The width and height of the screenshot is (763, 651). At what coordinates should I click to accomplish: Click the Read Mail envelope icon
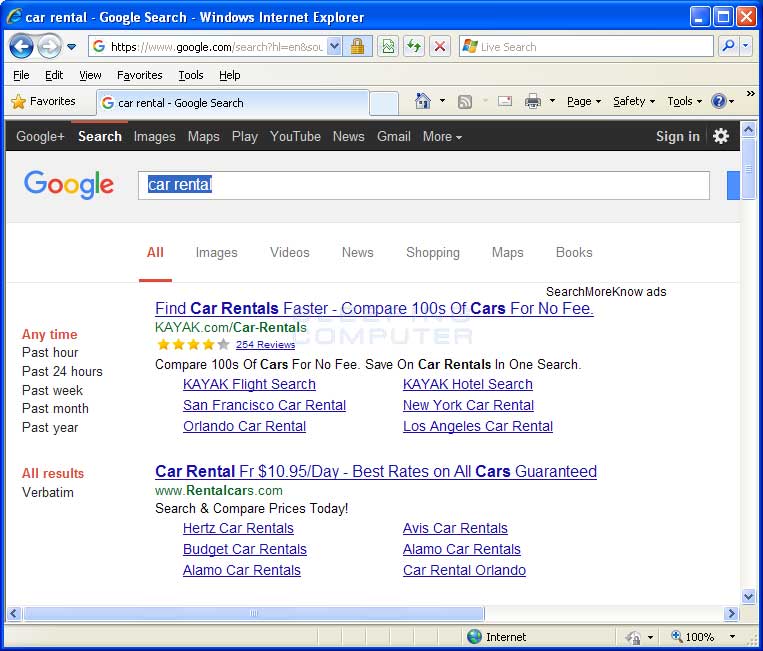505,101
